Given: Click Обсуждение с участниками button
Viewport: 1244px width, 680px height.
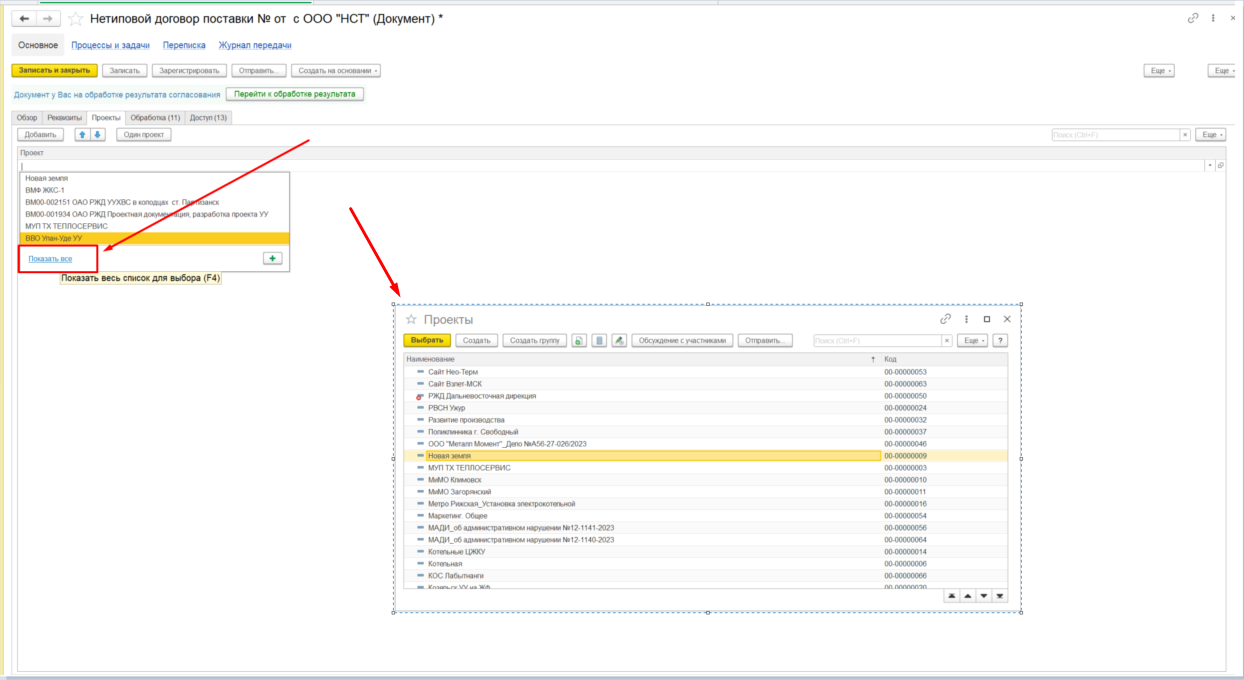Looking at the screenshot, I should point(683,340).
